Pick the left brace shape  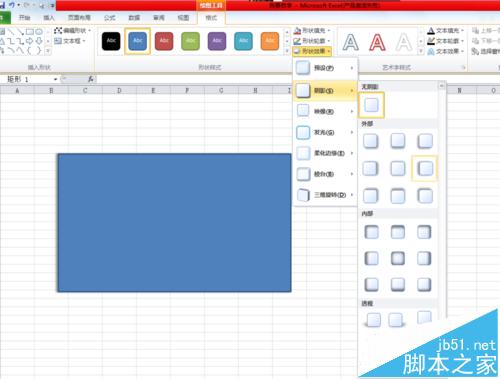[30, 50]
